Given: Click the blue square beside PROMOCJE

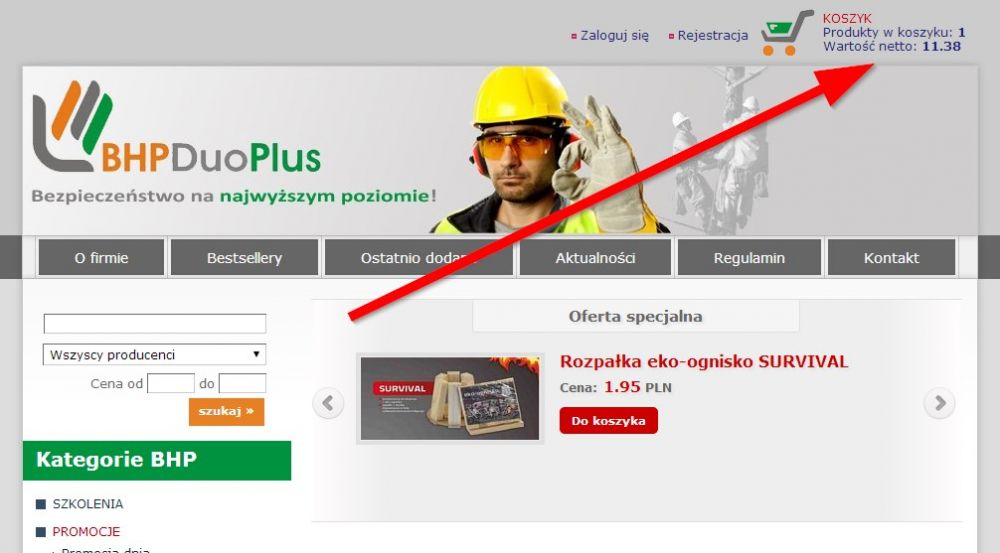Looking at the screenshot, I should pos(41,531).
